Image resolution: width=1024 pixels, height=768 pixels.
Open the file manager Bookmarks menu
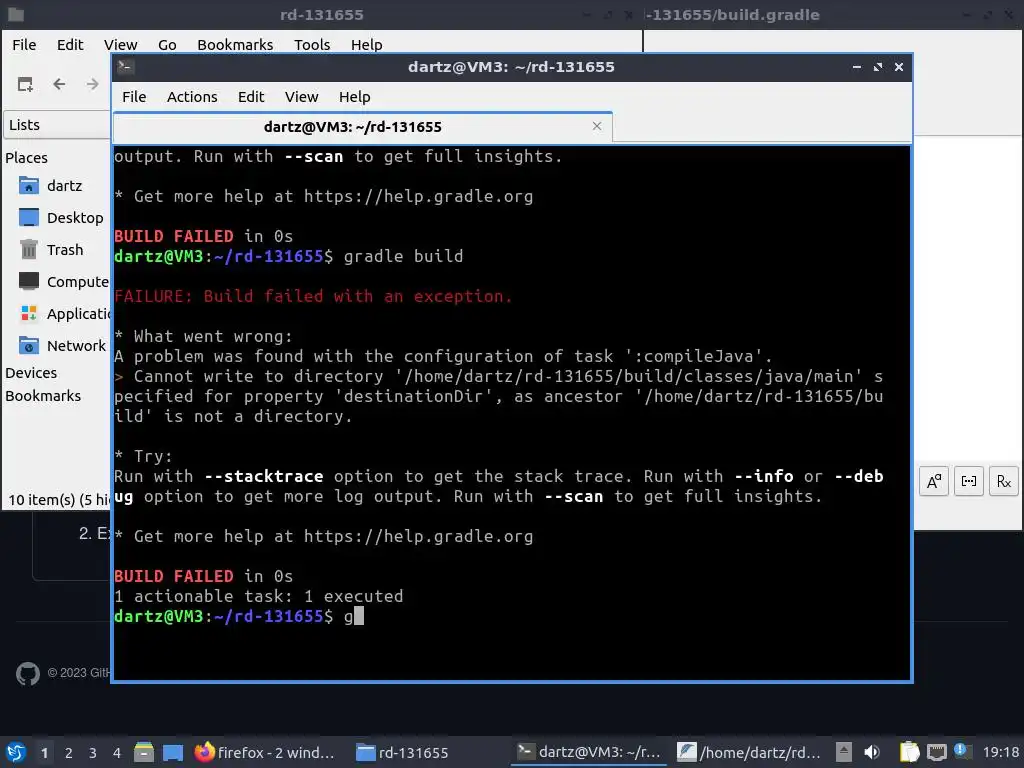235,44
